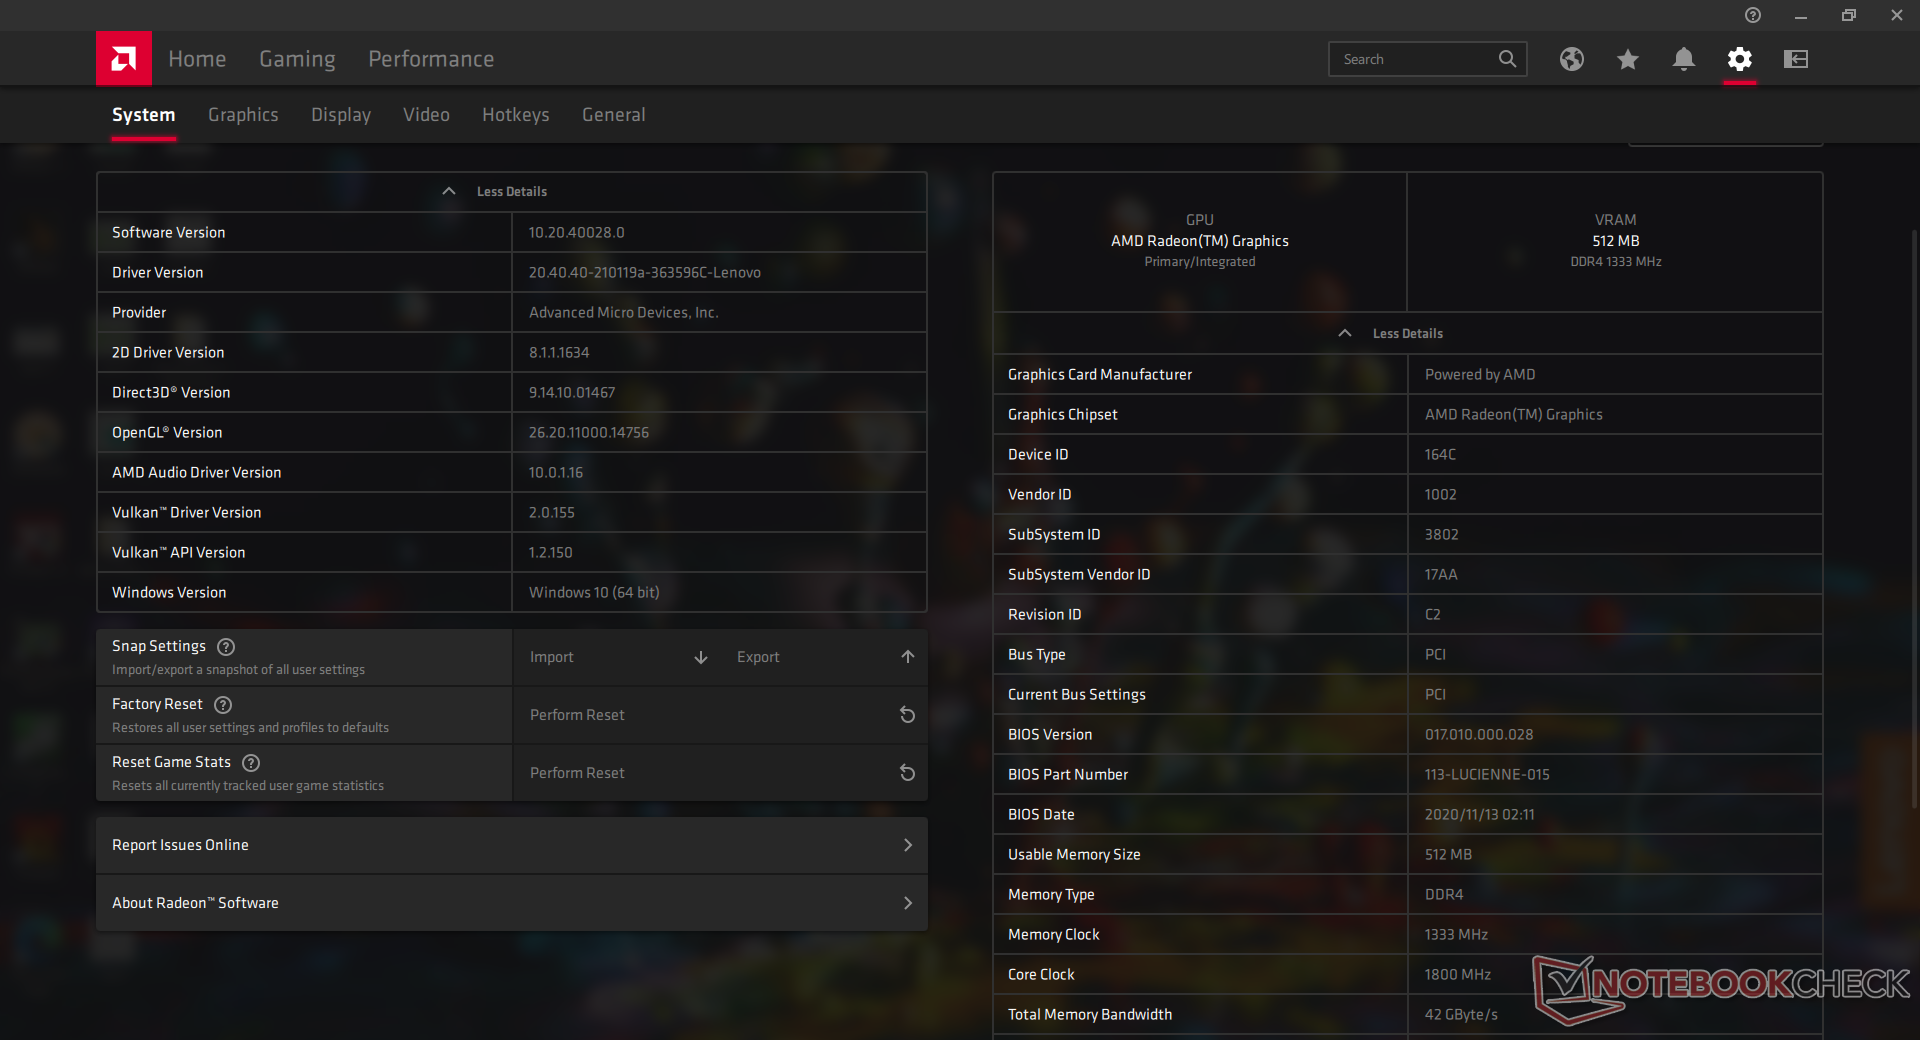Switch to Video sub-tab
Screen dimensions: 1920x1040
pos(426,115)
